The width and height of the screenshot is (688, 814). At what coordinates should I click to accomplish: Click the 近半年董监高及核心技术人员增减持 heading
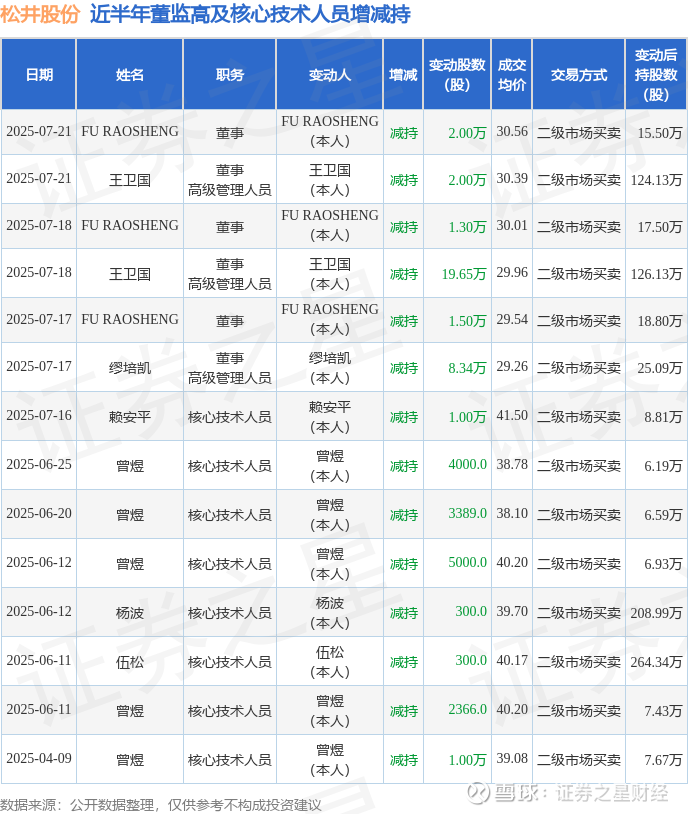click(x=250, y=14)
